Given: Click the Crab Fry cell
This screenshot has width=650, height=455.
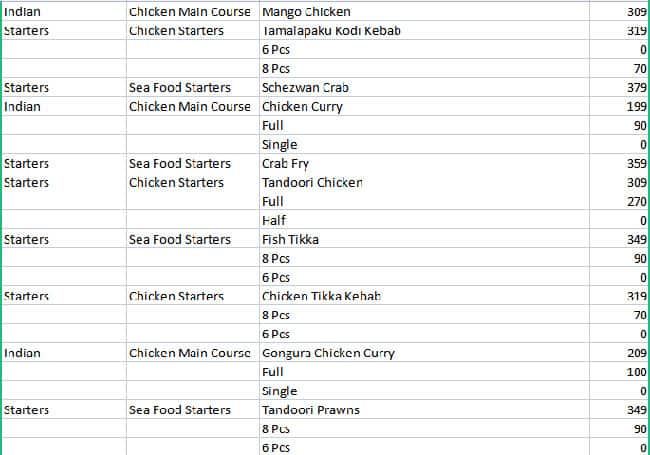Looking at the screenshot, I should click(286, 164).
